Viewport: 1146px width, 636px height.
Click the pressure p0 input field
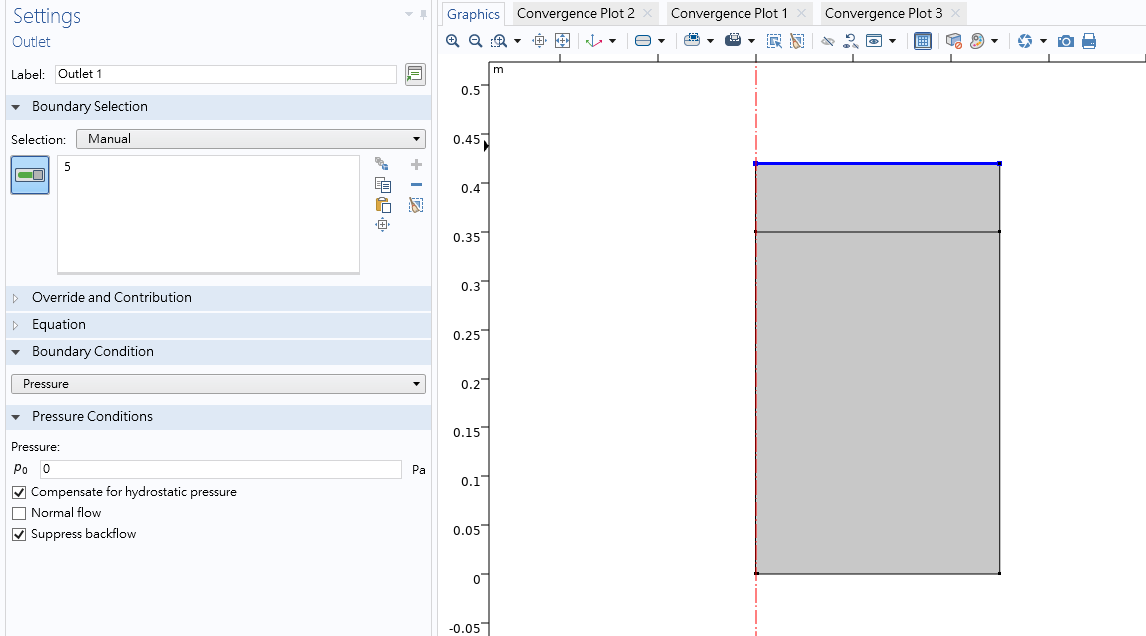220,469
